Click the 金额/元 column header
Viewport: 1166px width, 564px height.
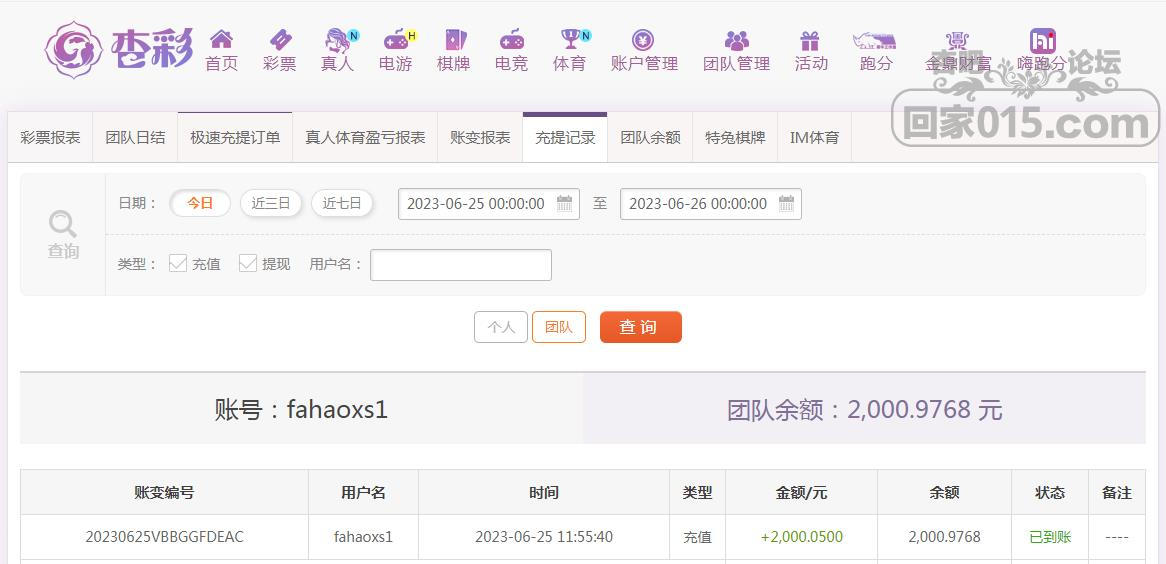click(802, 493)
